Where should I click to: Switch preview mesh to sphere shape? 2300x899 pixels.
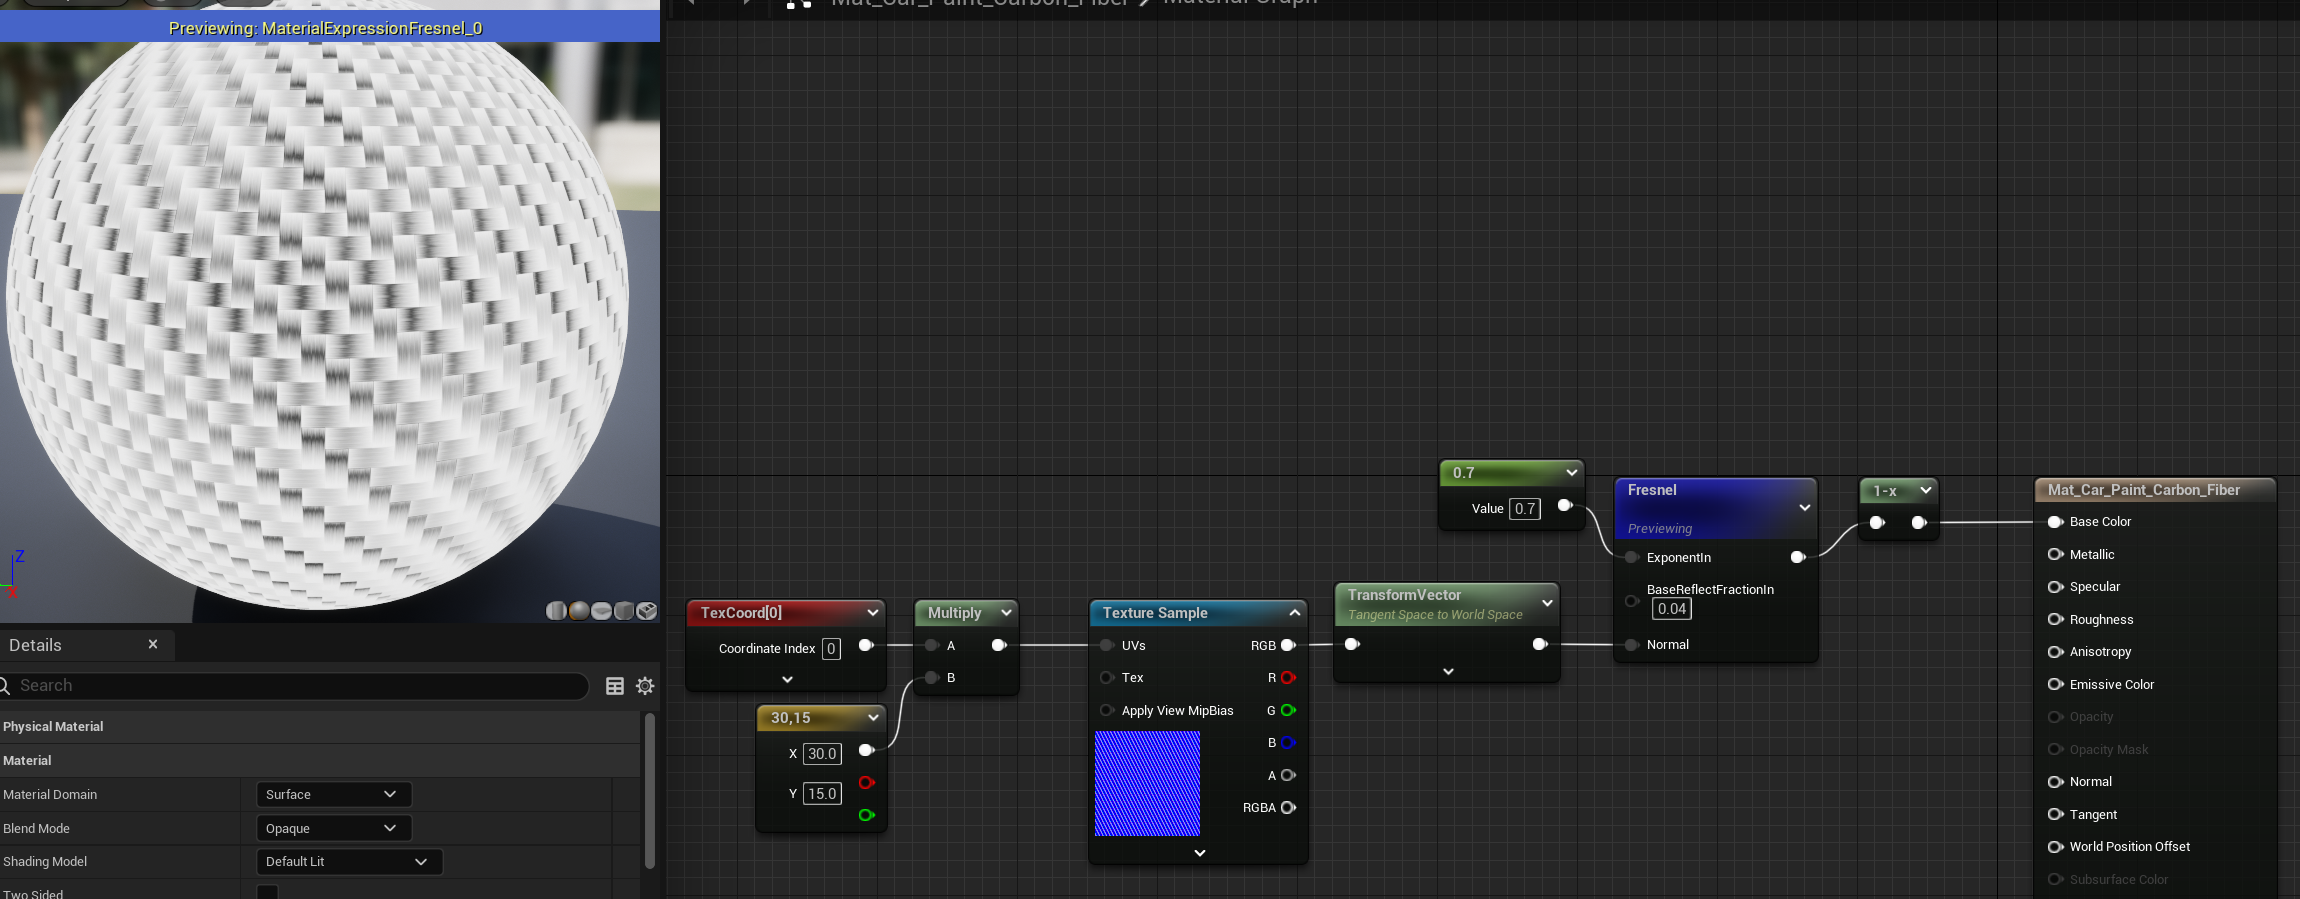[579, 611]
